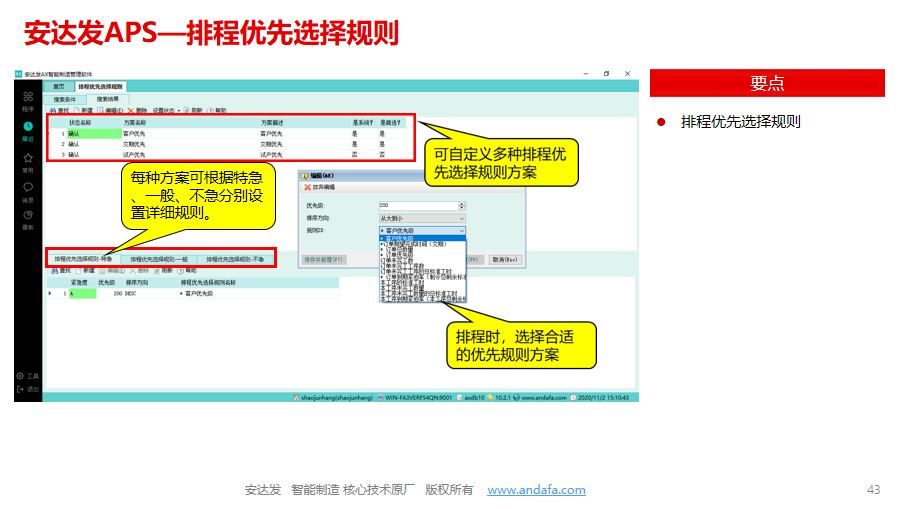907x509 pixels.
Task: Click the 安达发AX app icon in the title bar
Action: pyautogui.click(x=19, y=74)
